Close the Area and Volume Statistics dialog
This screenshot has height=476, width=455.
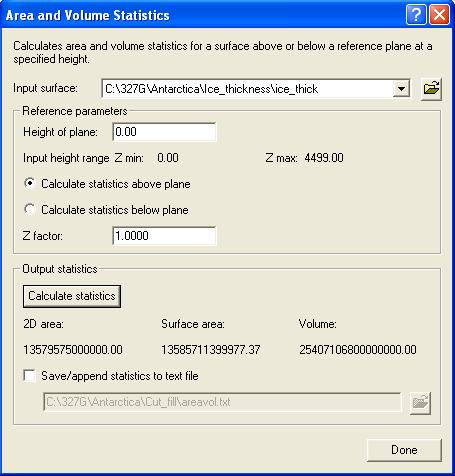coord(439,15)
